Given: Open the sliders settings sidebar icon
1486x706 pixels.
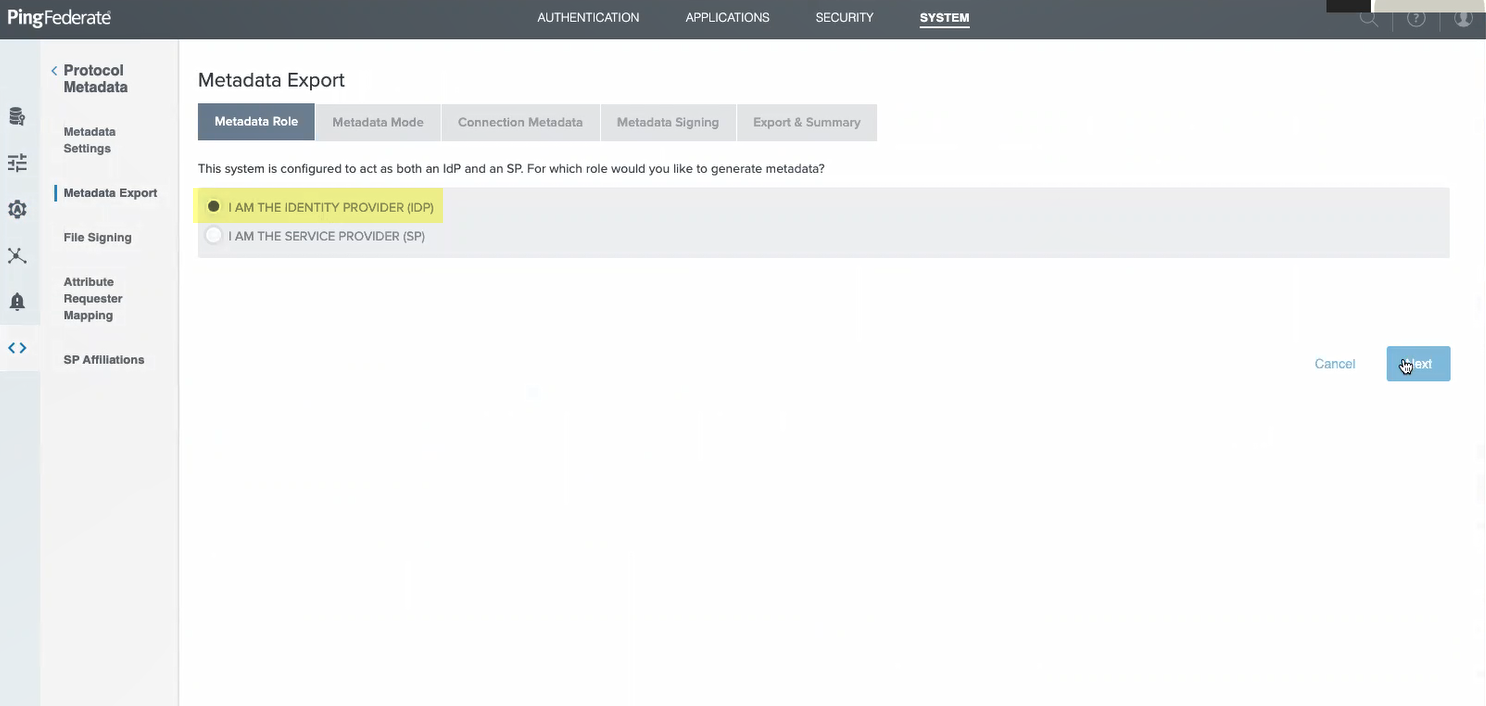Looking at the screenshot, I should [x=17, y=162].
